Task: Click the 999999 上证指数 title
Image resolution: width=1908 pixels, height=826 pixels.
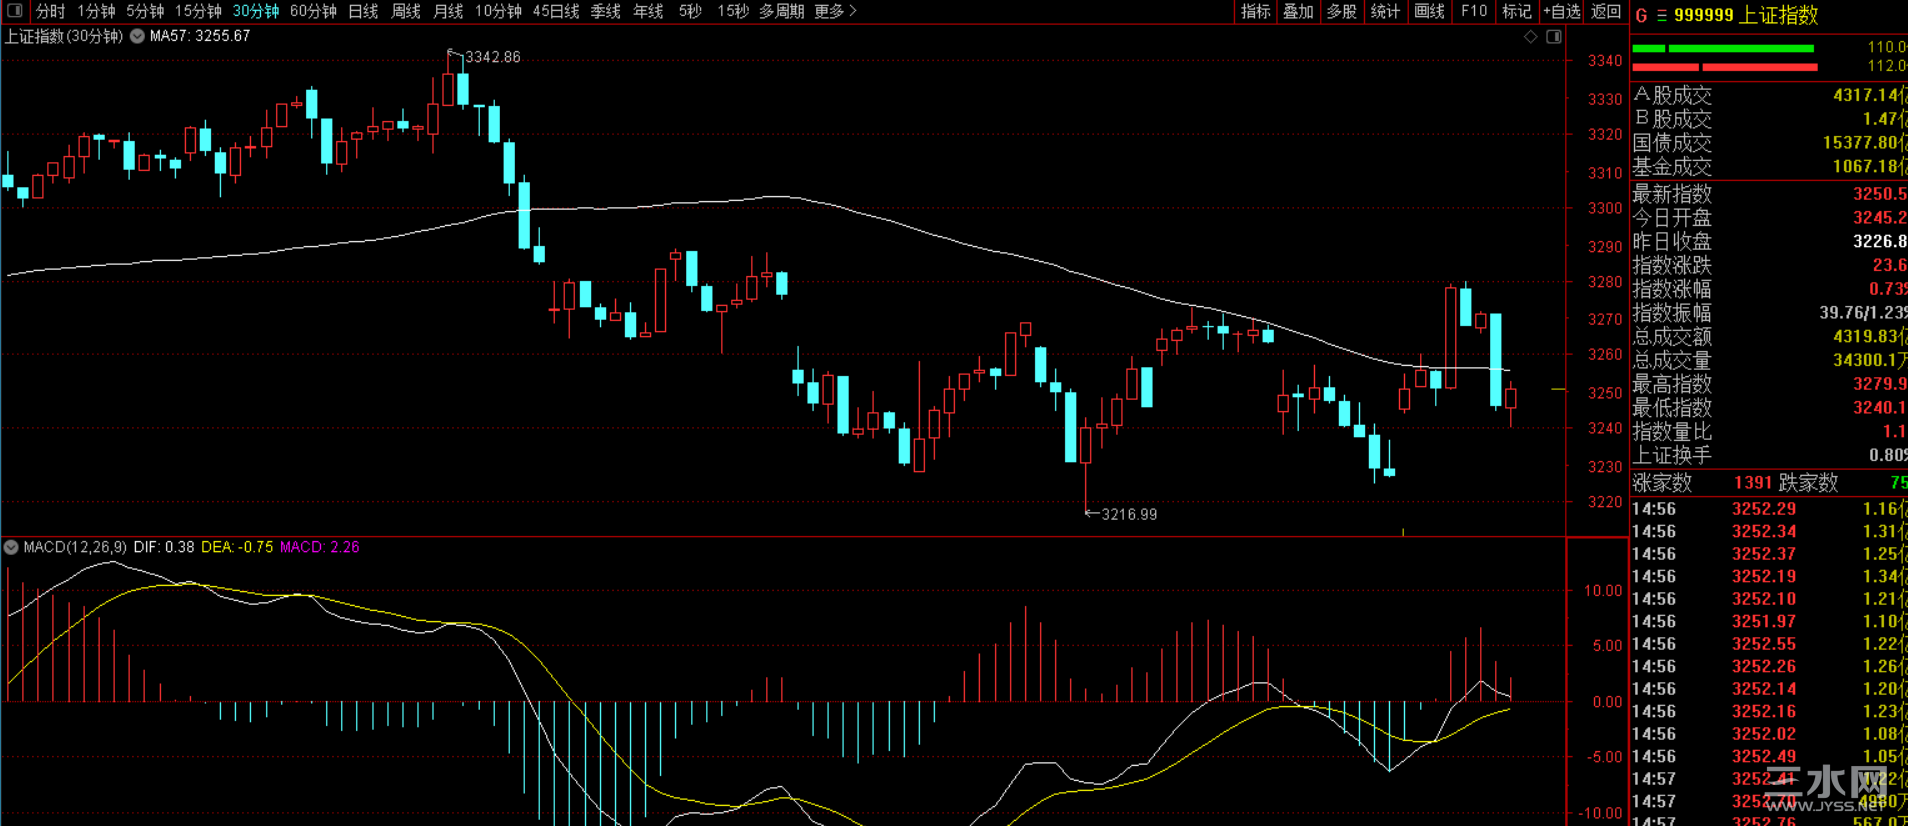Action: (x=1746, y=16)
